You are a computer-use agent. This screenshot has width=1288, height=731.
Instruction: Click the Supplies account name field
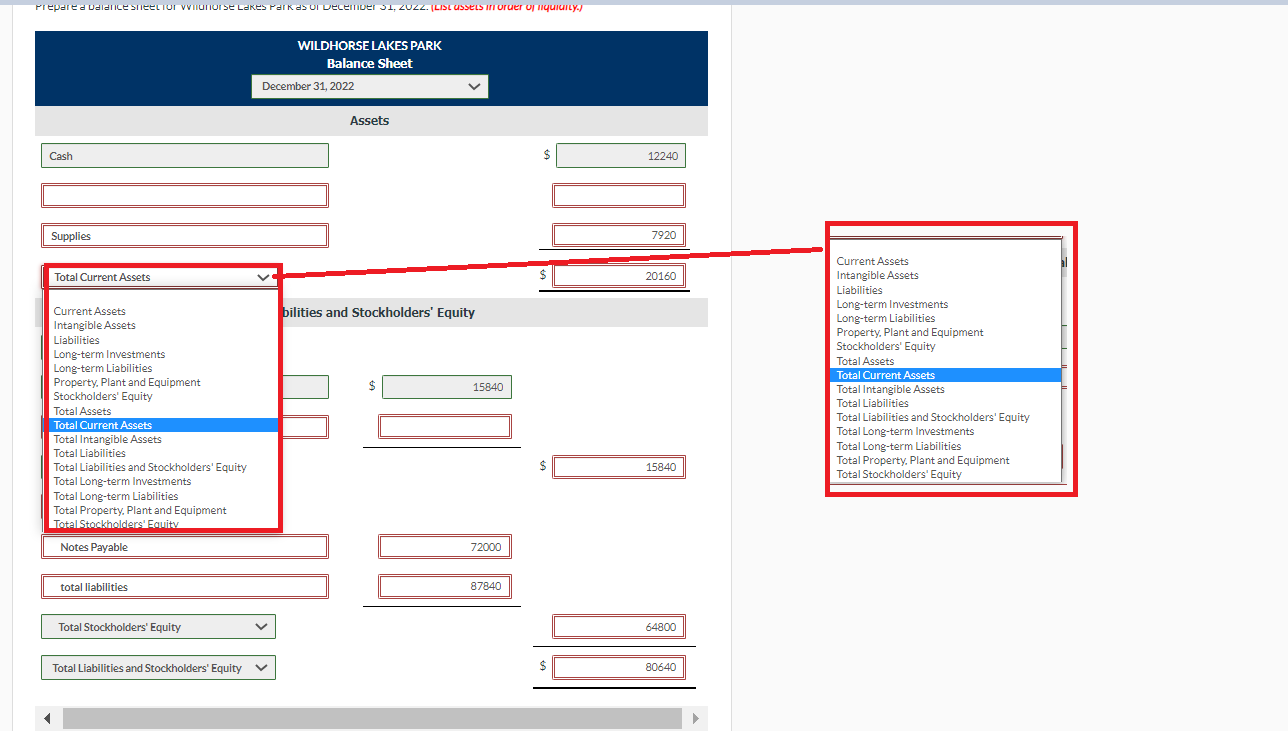[x=185, y=236]
